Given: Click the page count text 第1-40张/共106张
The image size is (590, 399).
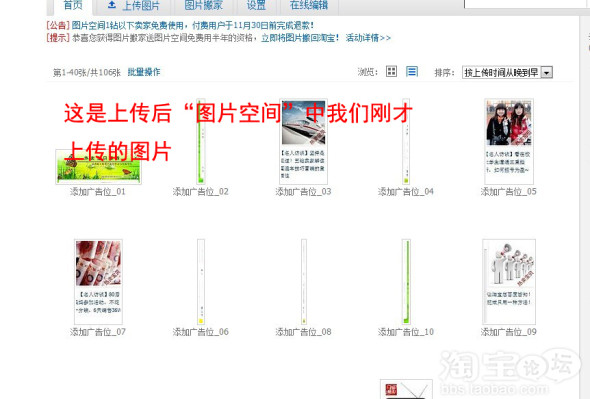Looking at the screenshot, I should tap(87, 72).
